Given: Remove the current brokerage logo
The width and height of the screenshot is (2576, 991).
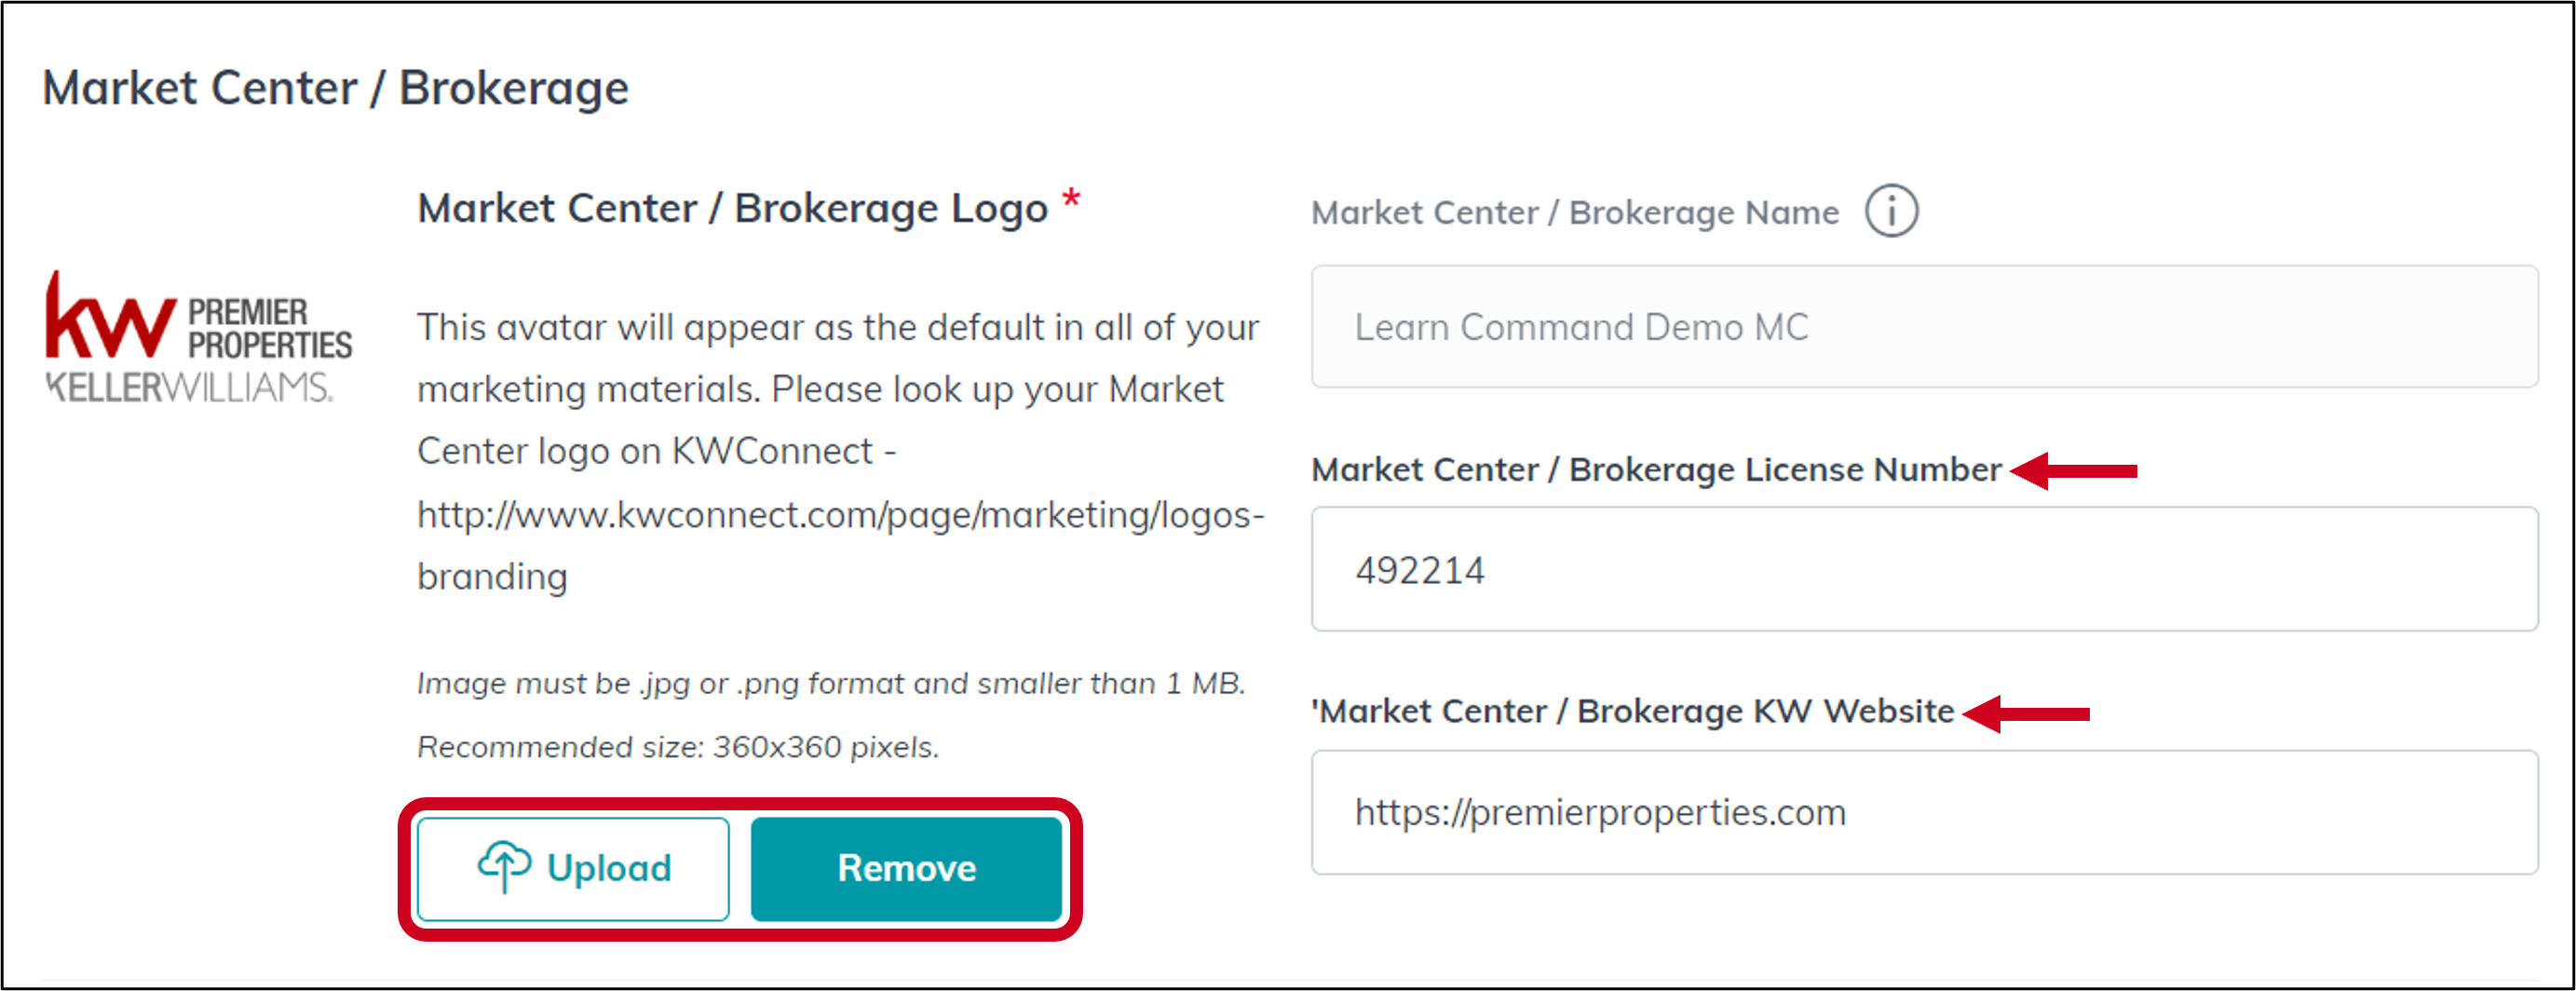Looking at the screenshot, I should coord(906,868).
